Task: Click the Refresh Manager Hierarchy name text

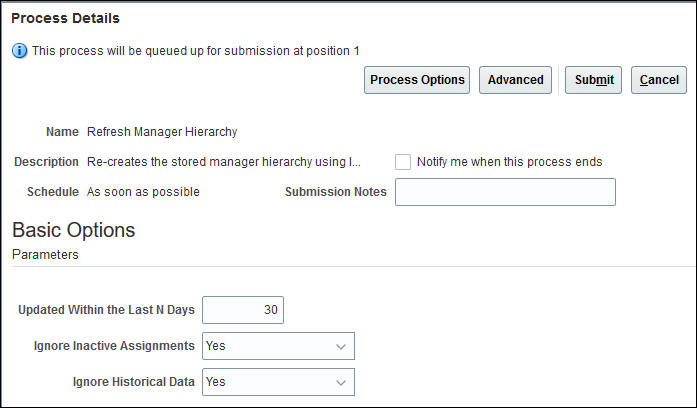Action: pos(162,131)
